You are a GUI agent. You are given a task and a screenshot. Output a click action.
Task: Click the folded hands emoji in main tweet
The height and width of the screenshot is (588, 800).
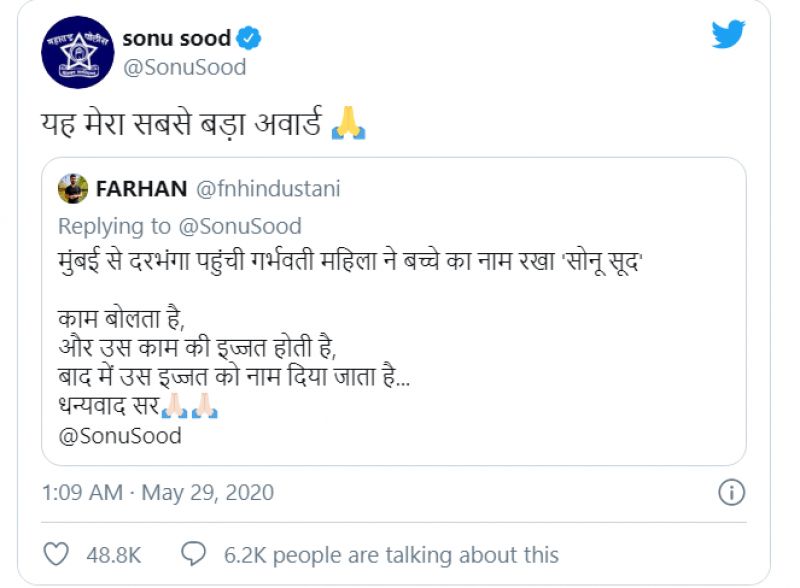[348, 125]
